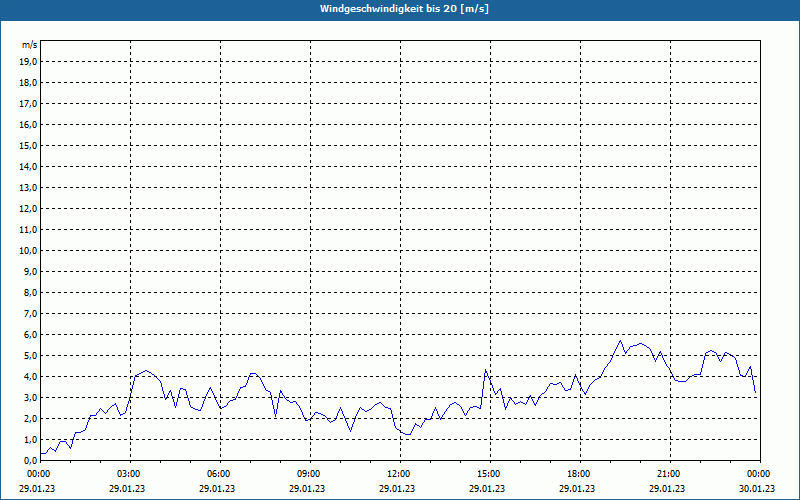Click the wind speed peak near 19:30
Image resolution: width=800 pixels, height=500 pixels.
(x=620, y=341)
